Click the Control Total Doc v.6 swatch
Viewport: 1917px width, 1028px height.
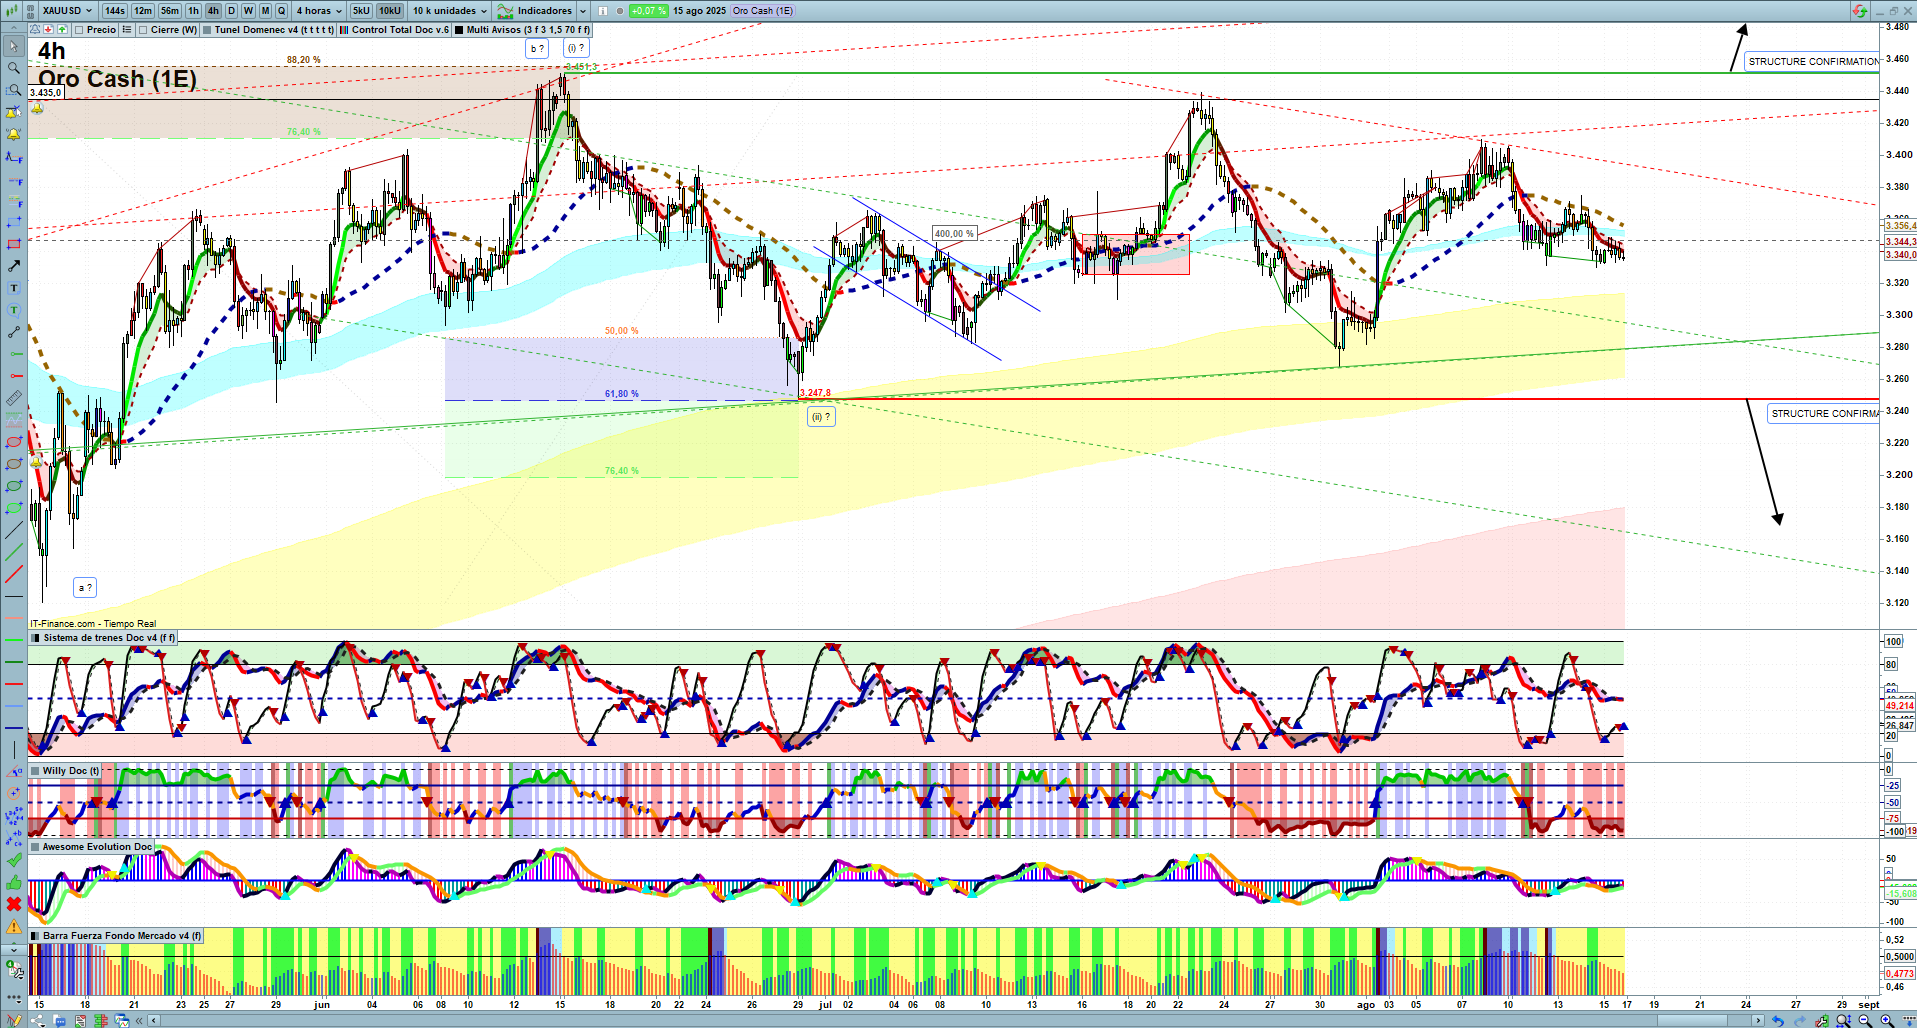(344, 30)
